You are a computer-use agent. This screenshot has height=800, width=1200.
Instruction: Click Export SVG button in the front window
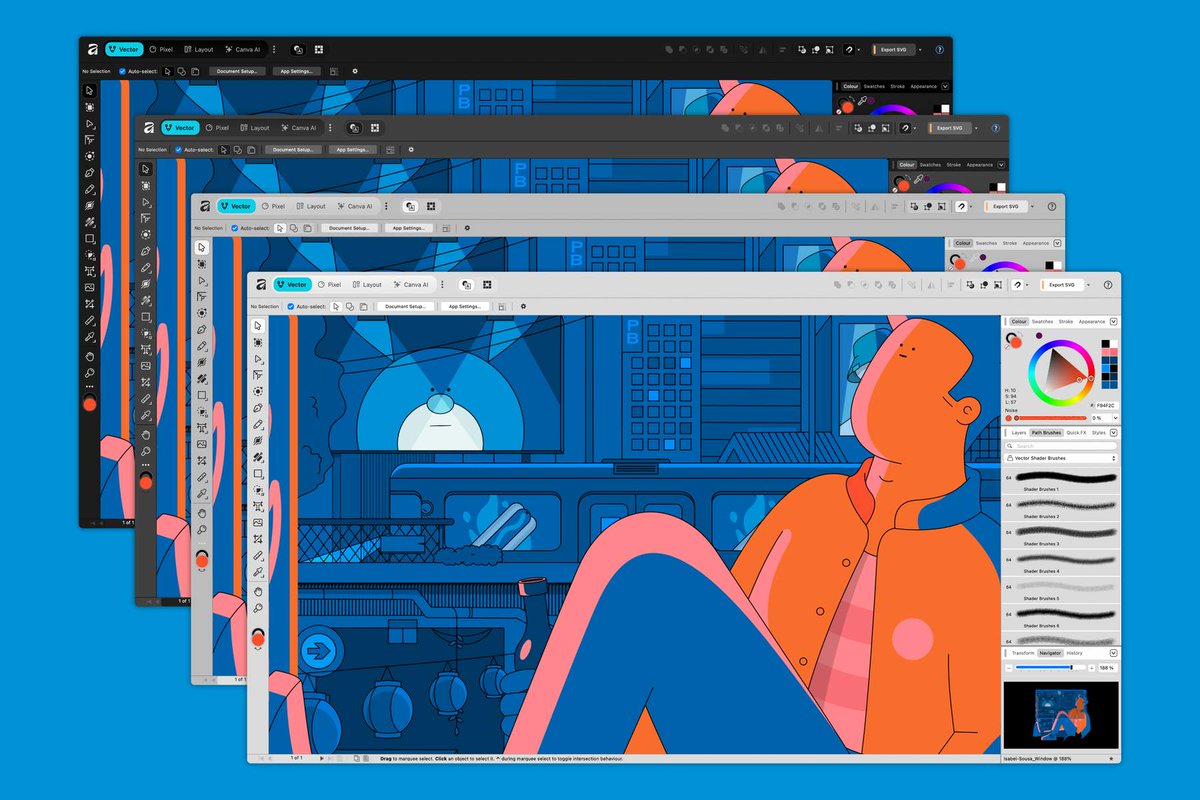click(x=1062, y=285)
